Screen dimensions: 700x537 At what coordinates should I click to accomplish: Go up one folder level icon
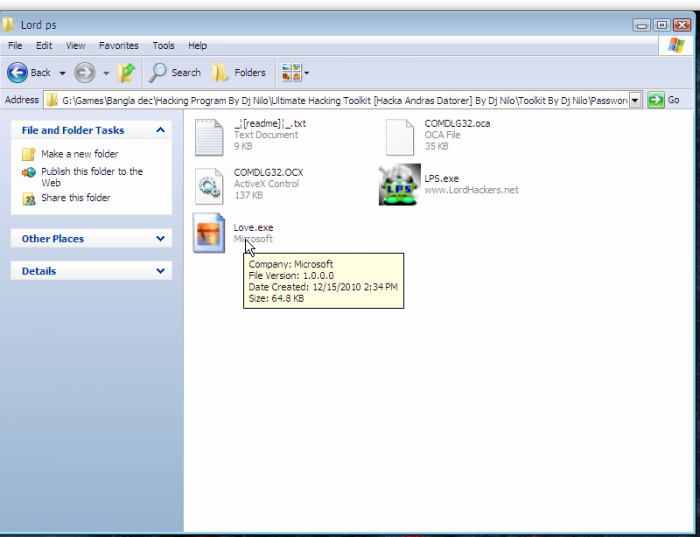[126, 72]
